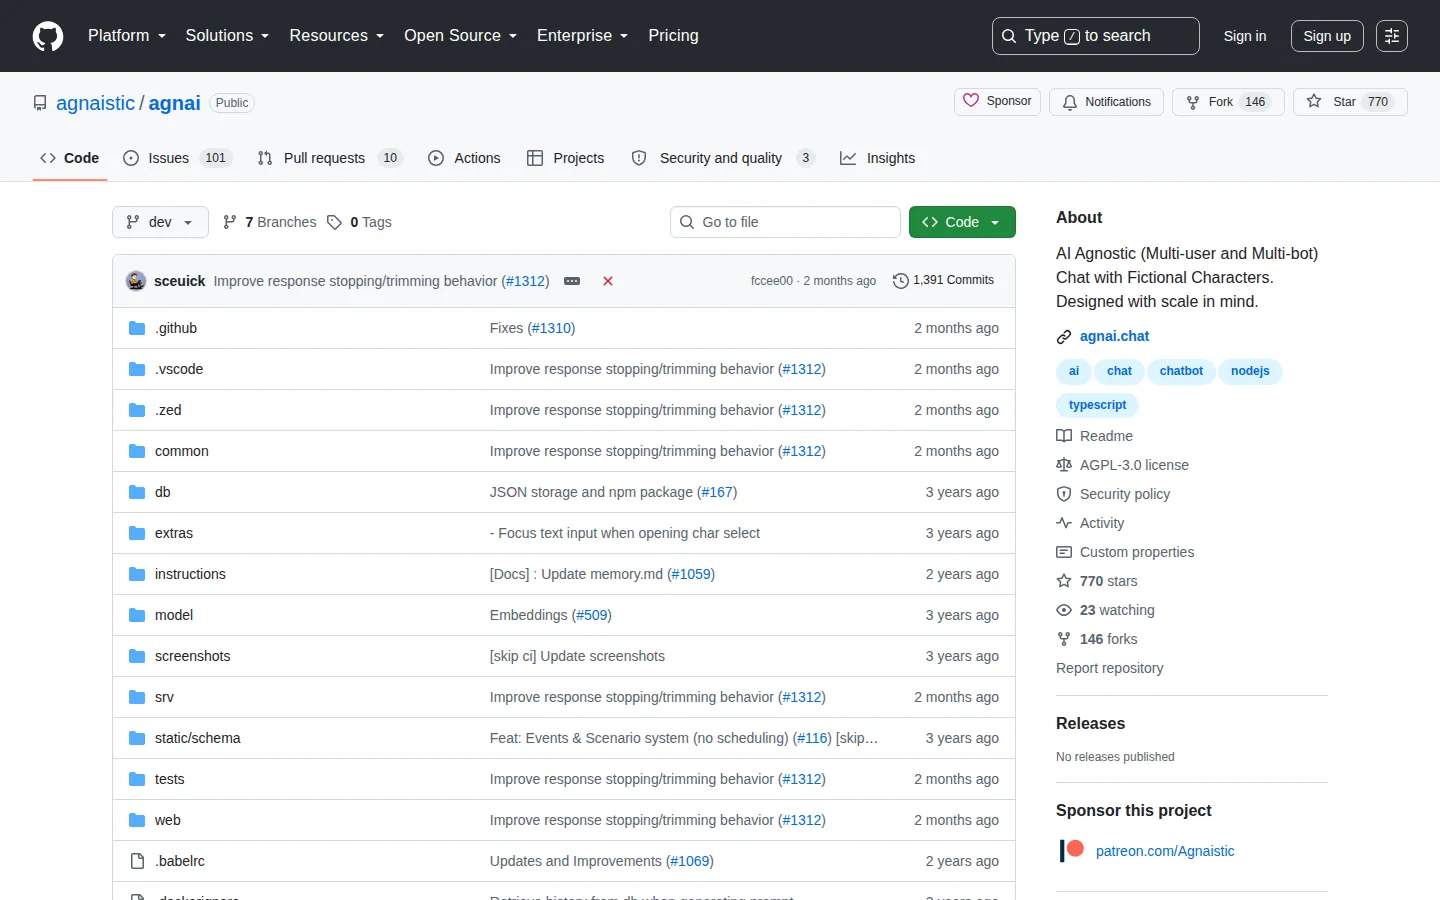The width and height of the screenshot is (1440, 900).
Task: Open the dev branch selector dropdown
Action: coord(160,222)
